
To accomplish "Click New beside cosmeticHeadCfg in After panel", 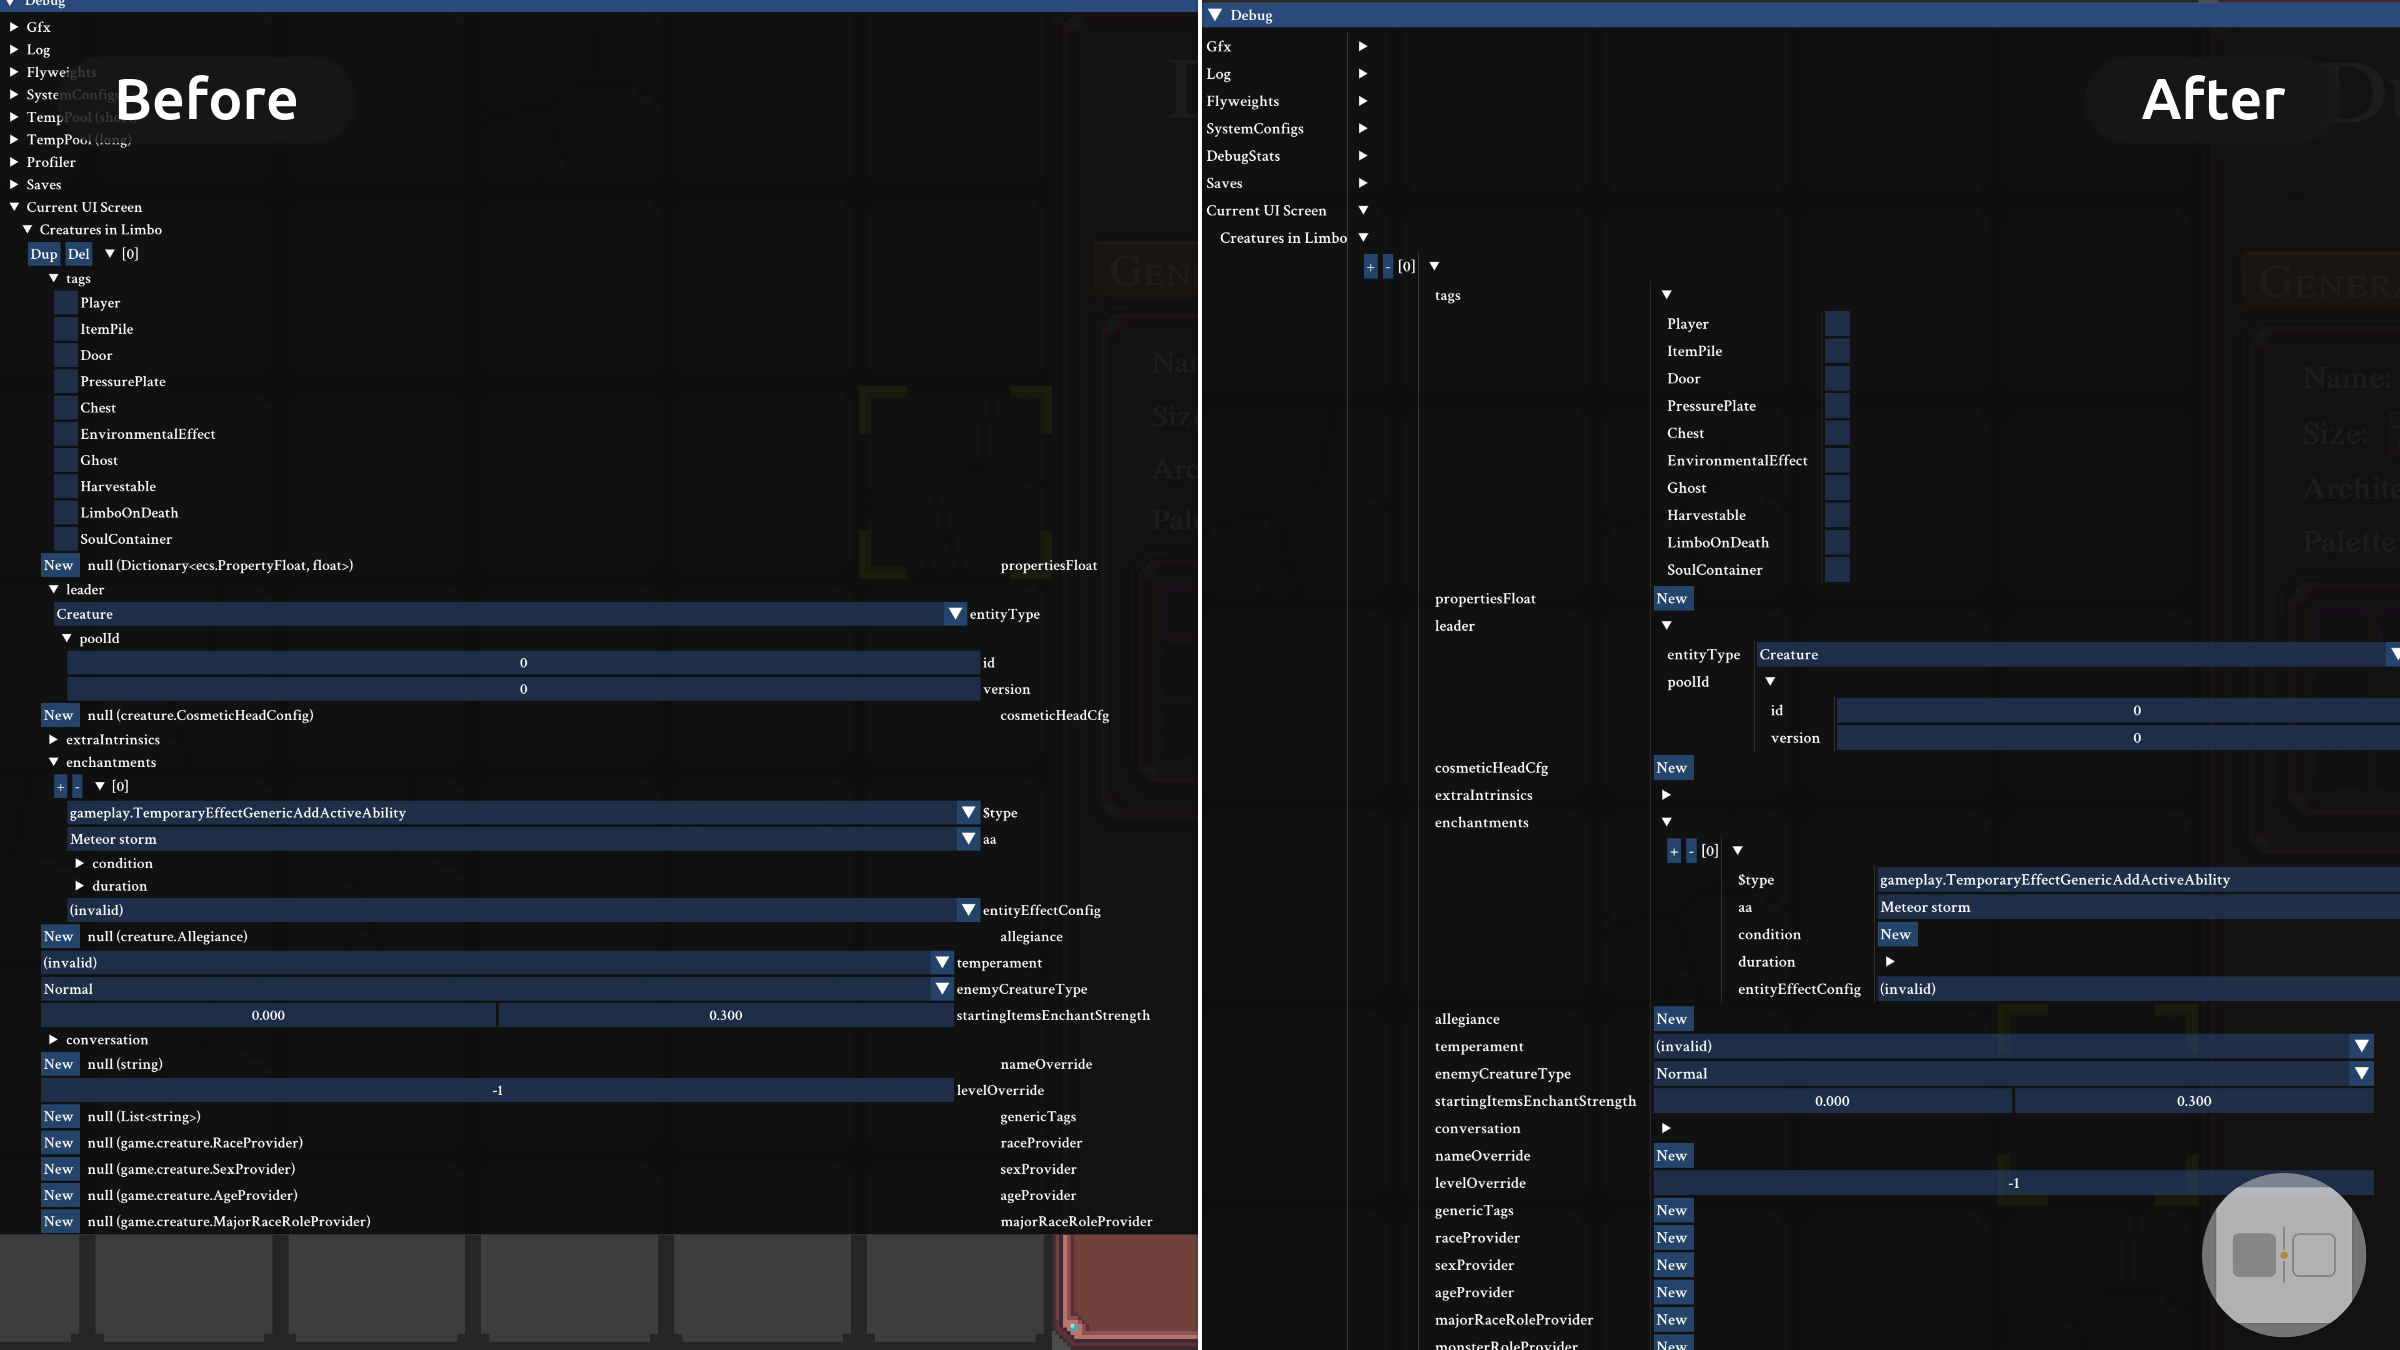I will click(x=1672, y=768).
